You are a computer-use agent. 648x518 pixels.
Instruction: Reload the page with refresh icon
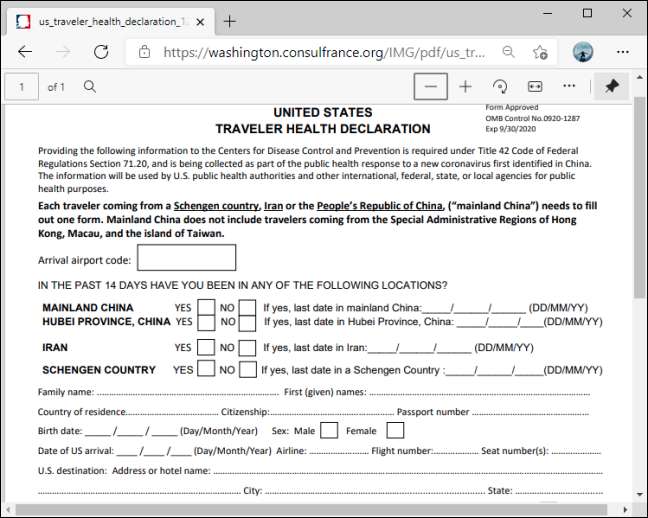click(101, 52)
